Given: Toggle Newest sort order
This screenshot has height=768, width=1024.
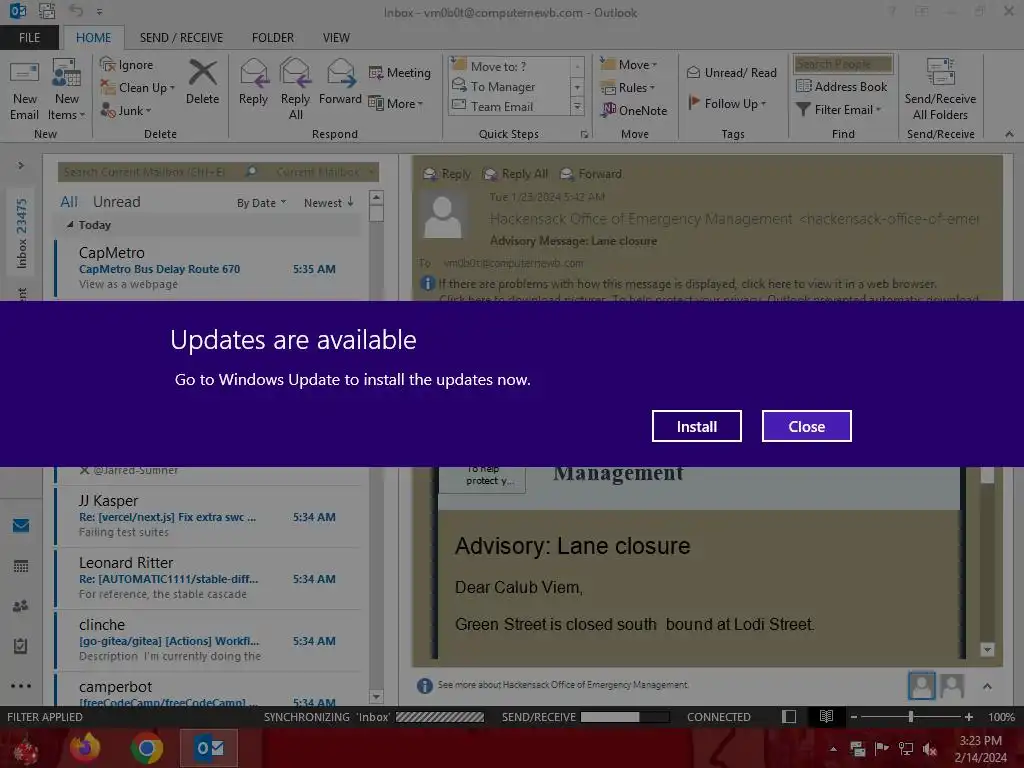Looking at the screenshot, I should click(328, 203).
